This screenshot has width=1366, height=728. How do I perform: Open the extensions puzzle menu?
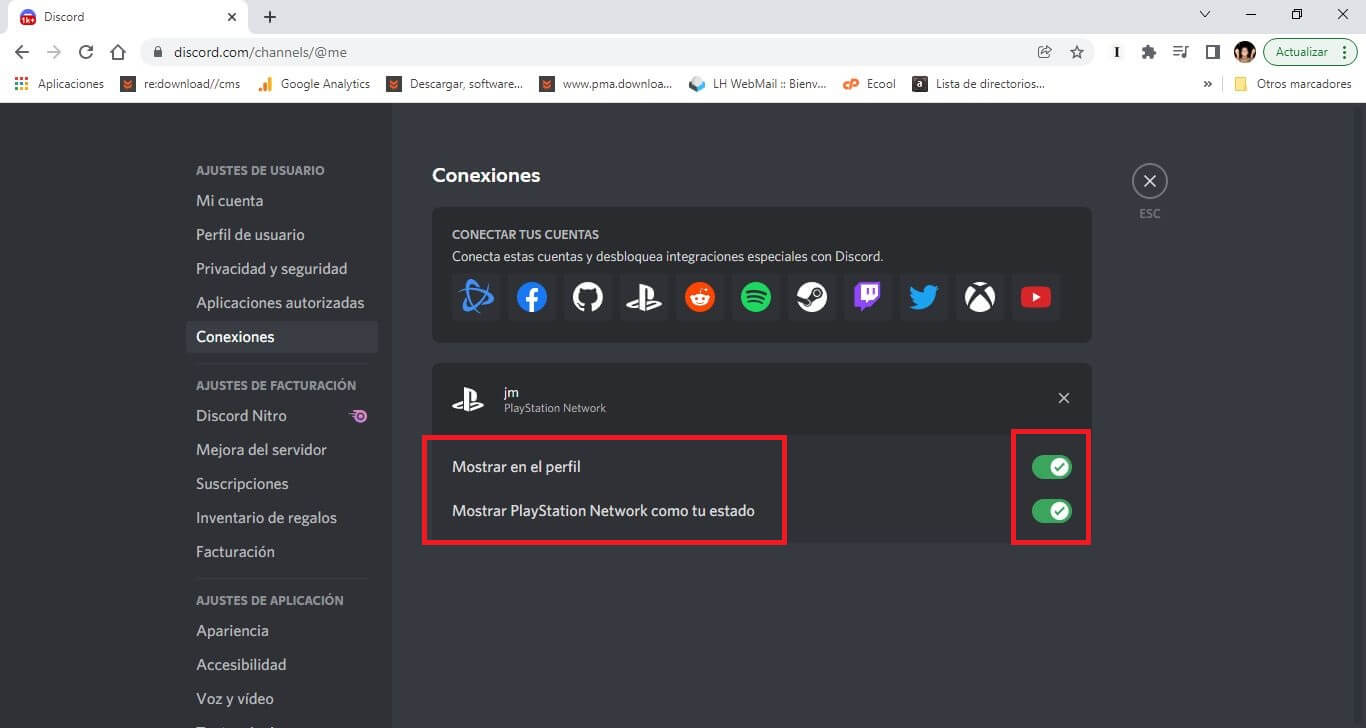click(1149, 52)
